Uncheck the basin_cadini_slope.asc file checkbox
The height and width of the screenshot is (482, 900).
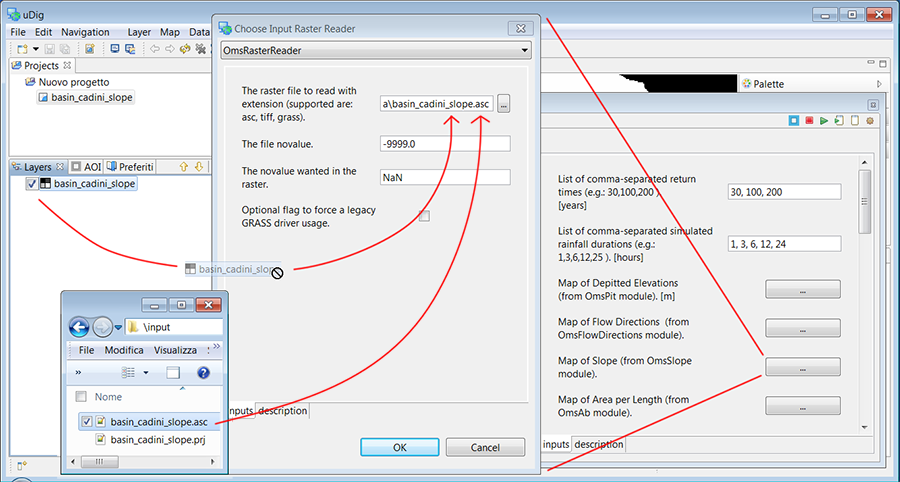pos(86,422)
